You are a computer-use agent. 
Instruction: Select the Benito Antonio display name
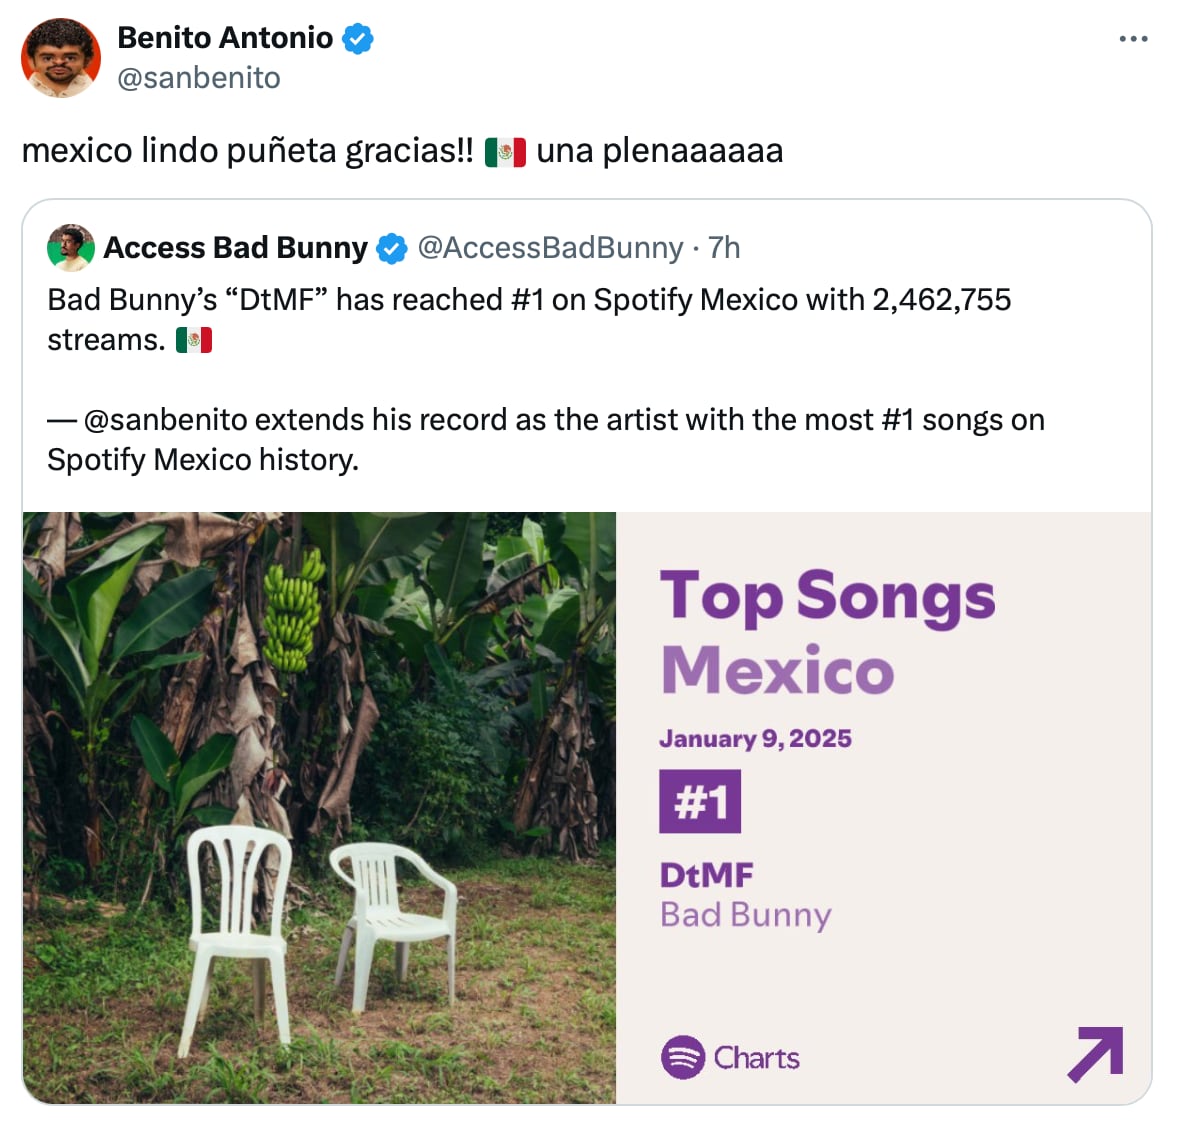[x=226, y=38]
